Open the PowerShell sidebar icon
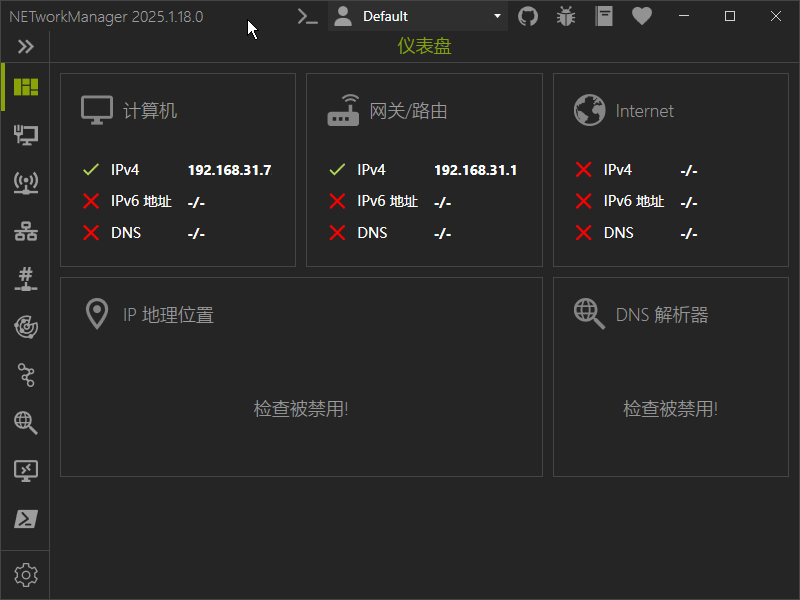Viewport: 800px width, 600px height. 26,519
